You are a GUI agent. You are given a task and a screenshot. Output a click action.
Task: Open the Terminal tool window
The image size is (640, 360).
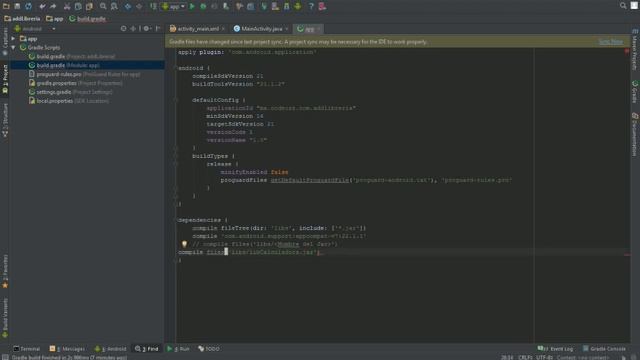27,349
